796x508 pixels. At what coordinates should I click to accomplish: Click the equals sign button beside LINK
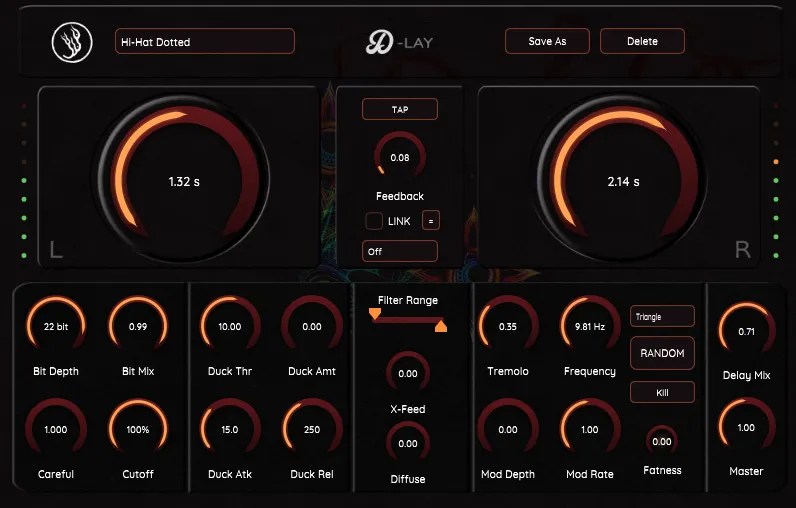[430, 221]
